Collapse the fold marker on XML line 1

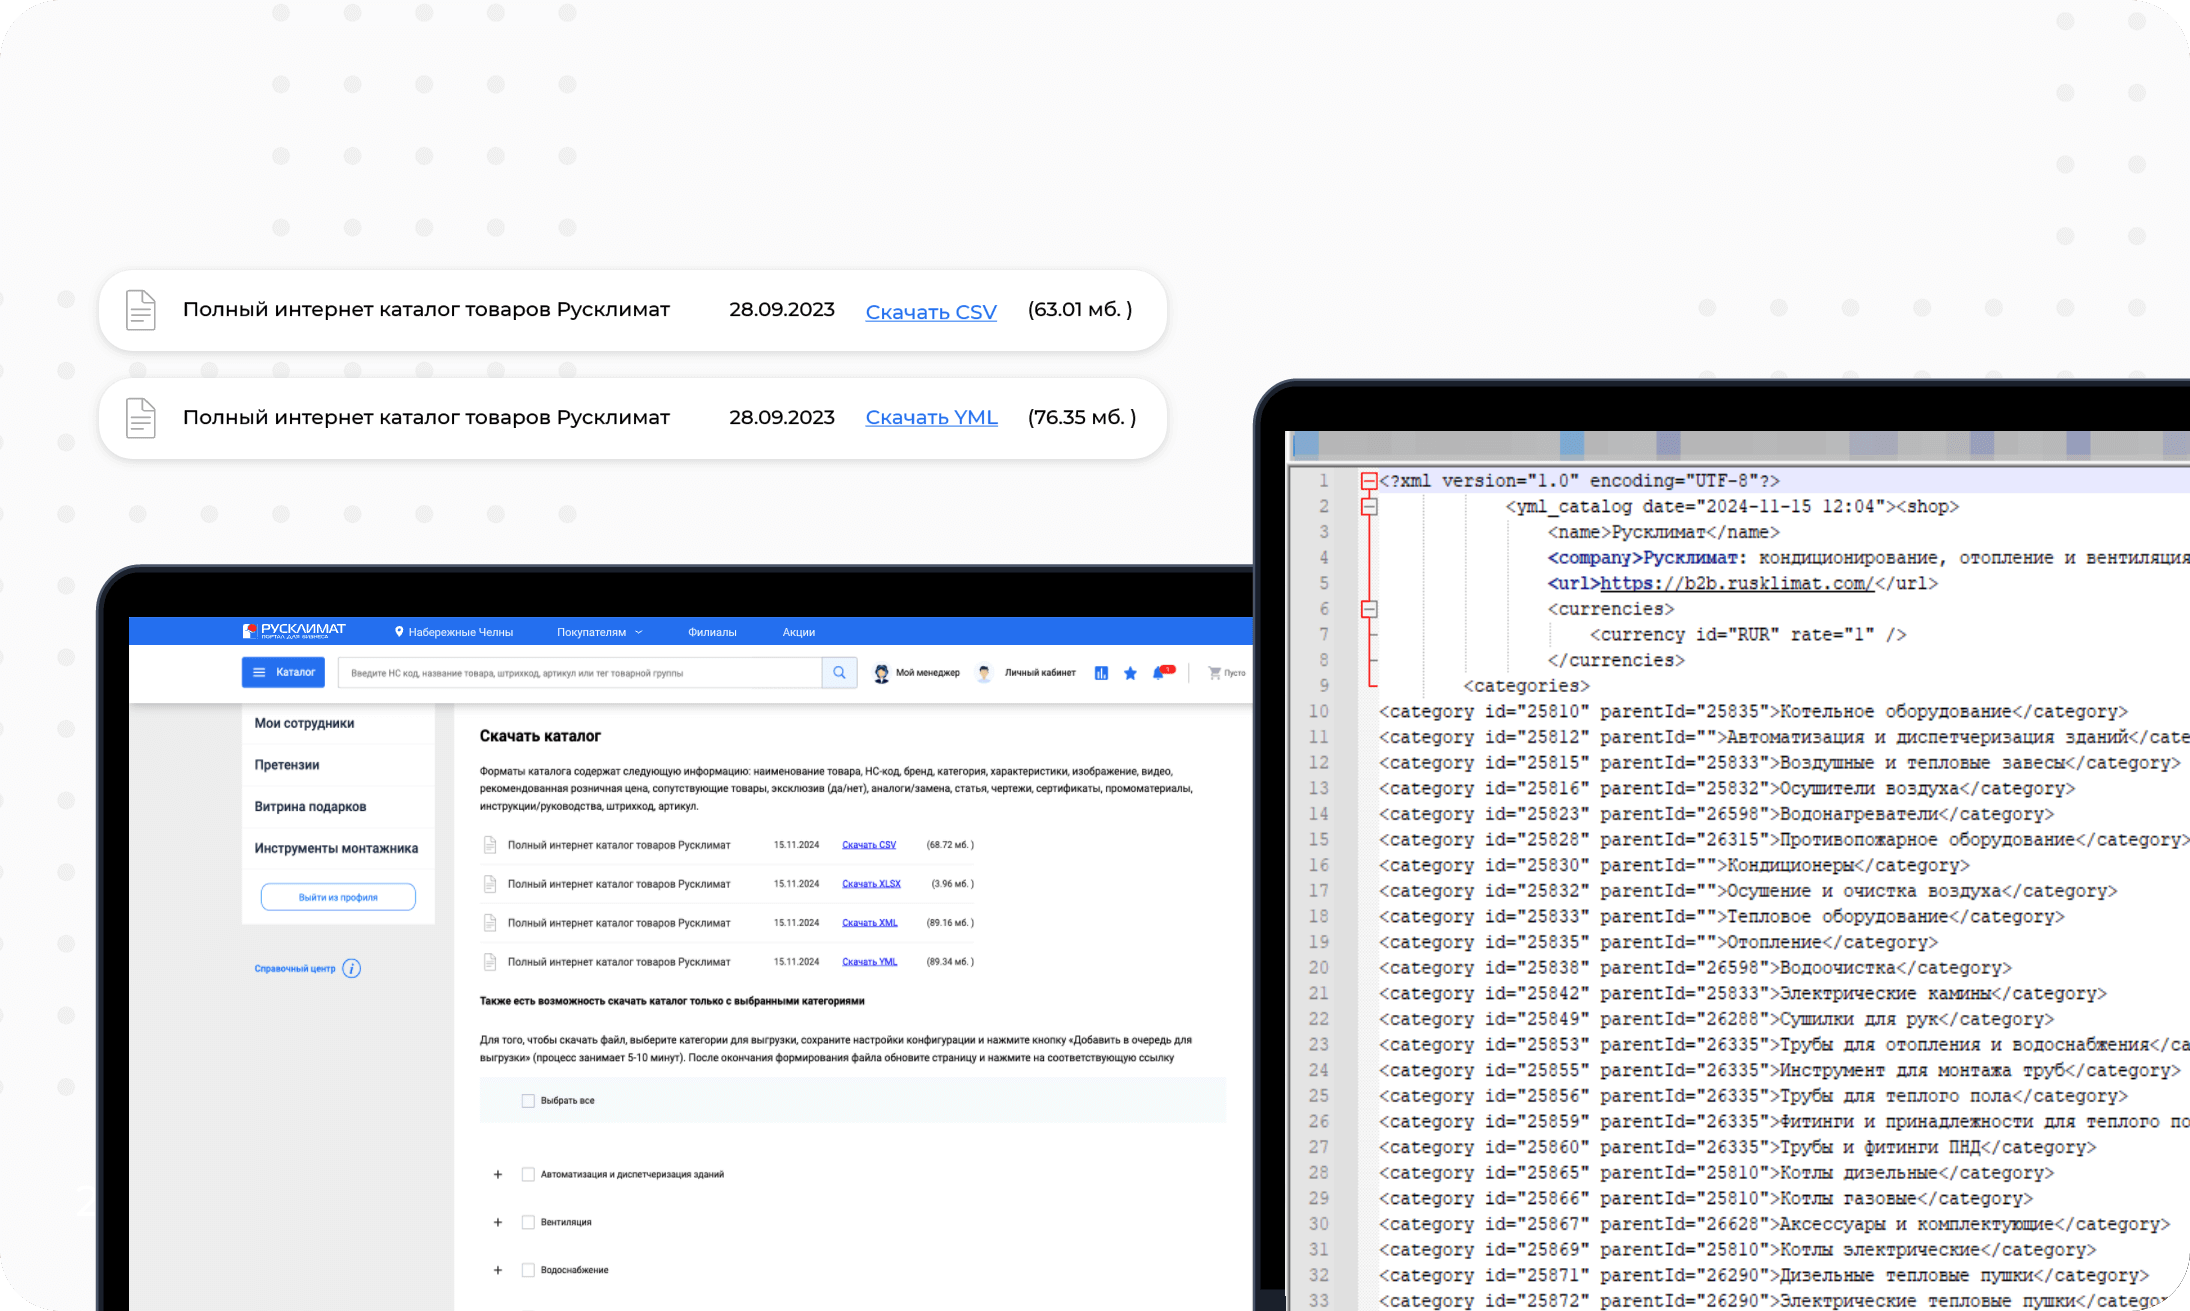1369,481
